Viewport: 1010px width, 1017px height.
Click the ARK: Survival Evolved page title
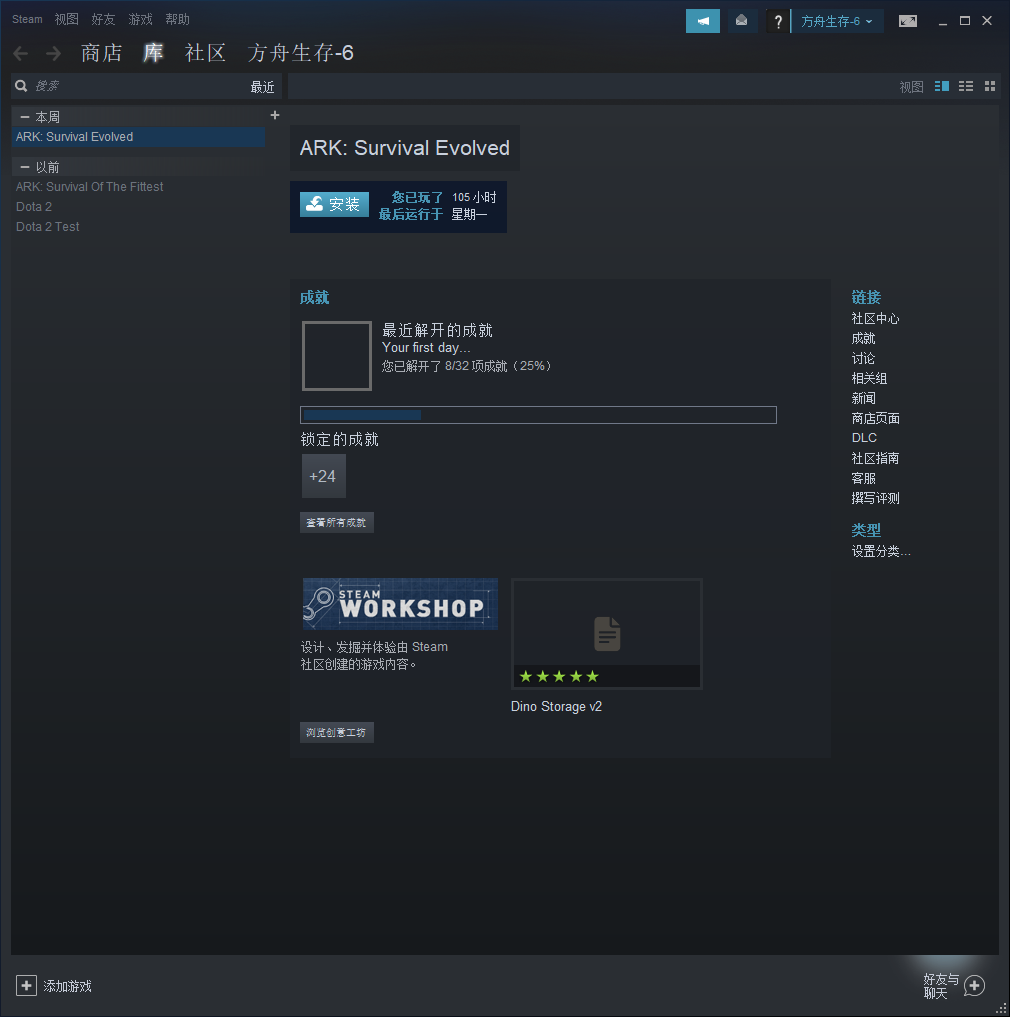click(405, 148)
